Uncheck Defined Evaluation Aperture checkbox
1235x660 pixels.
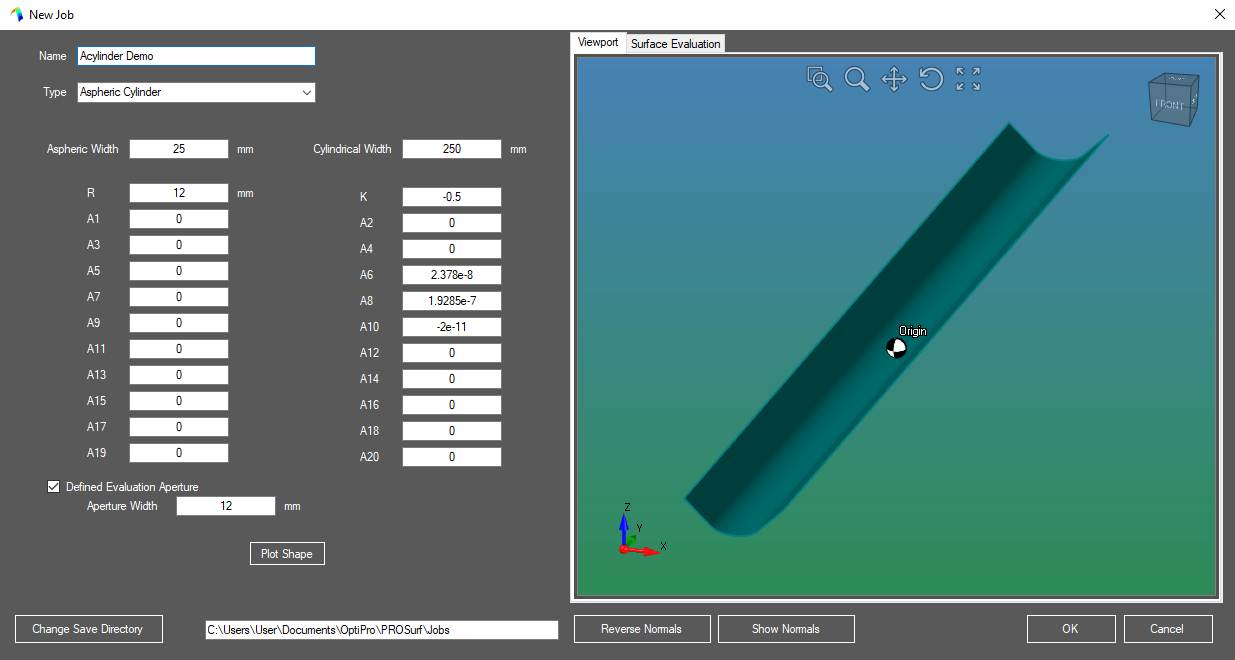pyautogui.click(x=54, y=487)
